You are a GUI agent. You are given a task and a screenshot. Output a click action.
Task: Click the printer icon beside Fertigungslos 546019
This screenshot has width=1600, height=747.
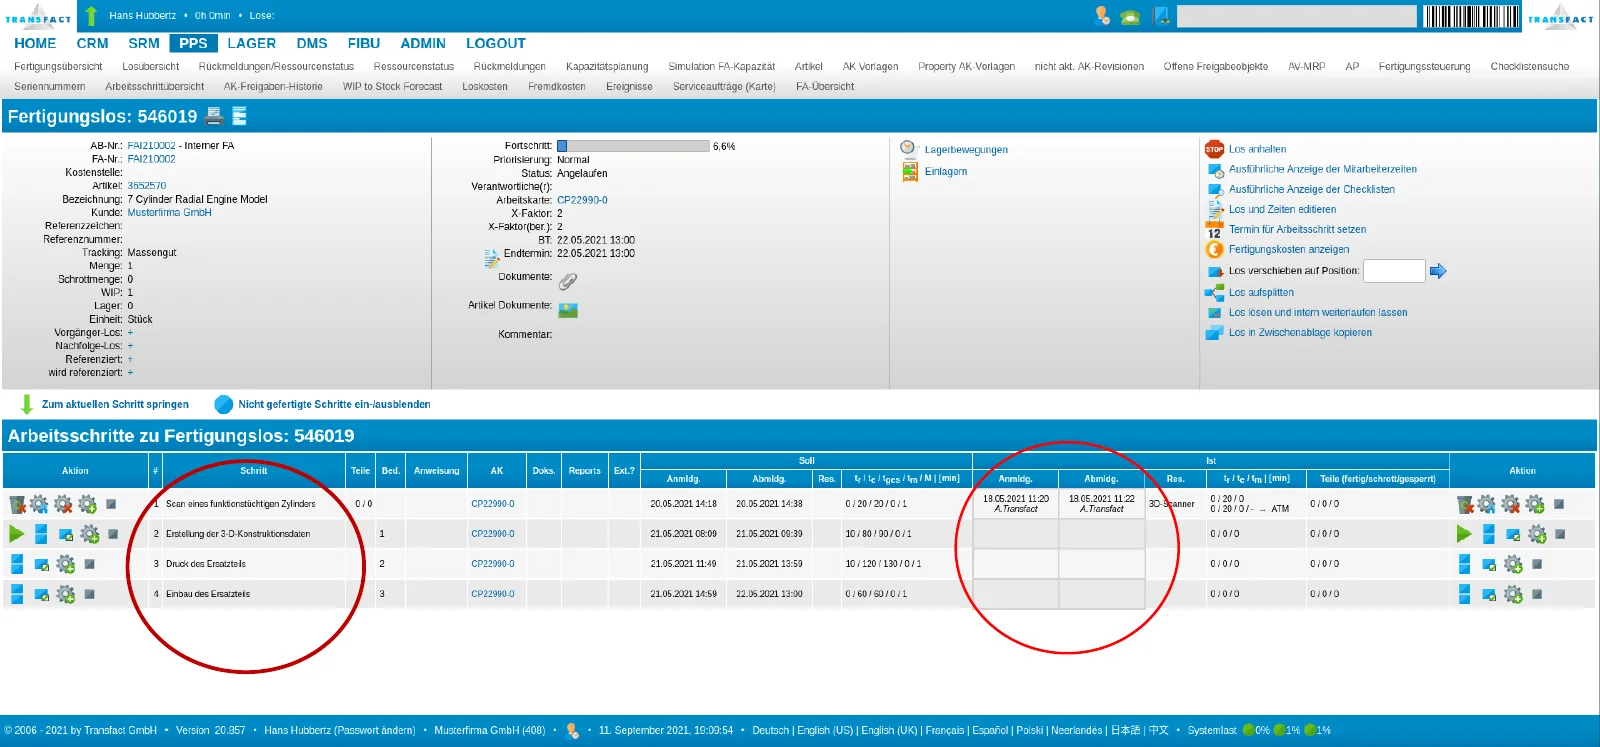(x=214, y=116)
